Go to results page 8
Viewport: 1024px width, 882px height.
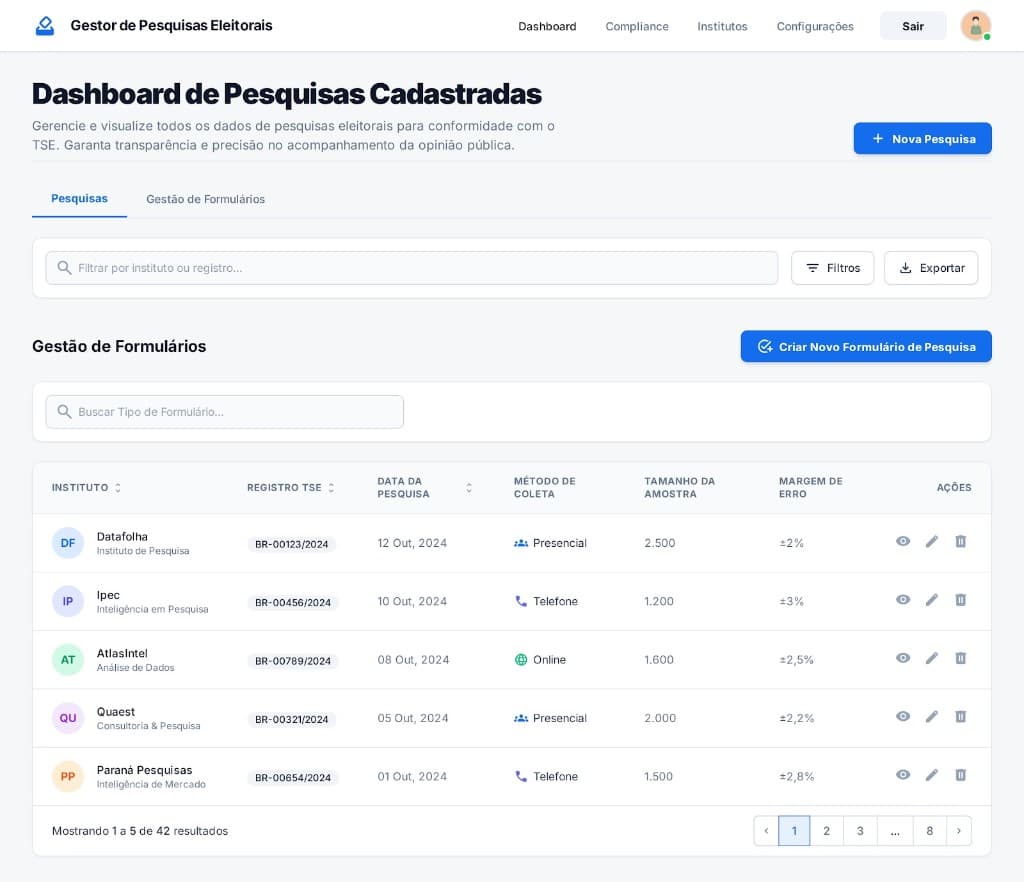929,831
